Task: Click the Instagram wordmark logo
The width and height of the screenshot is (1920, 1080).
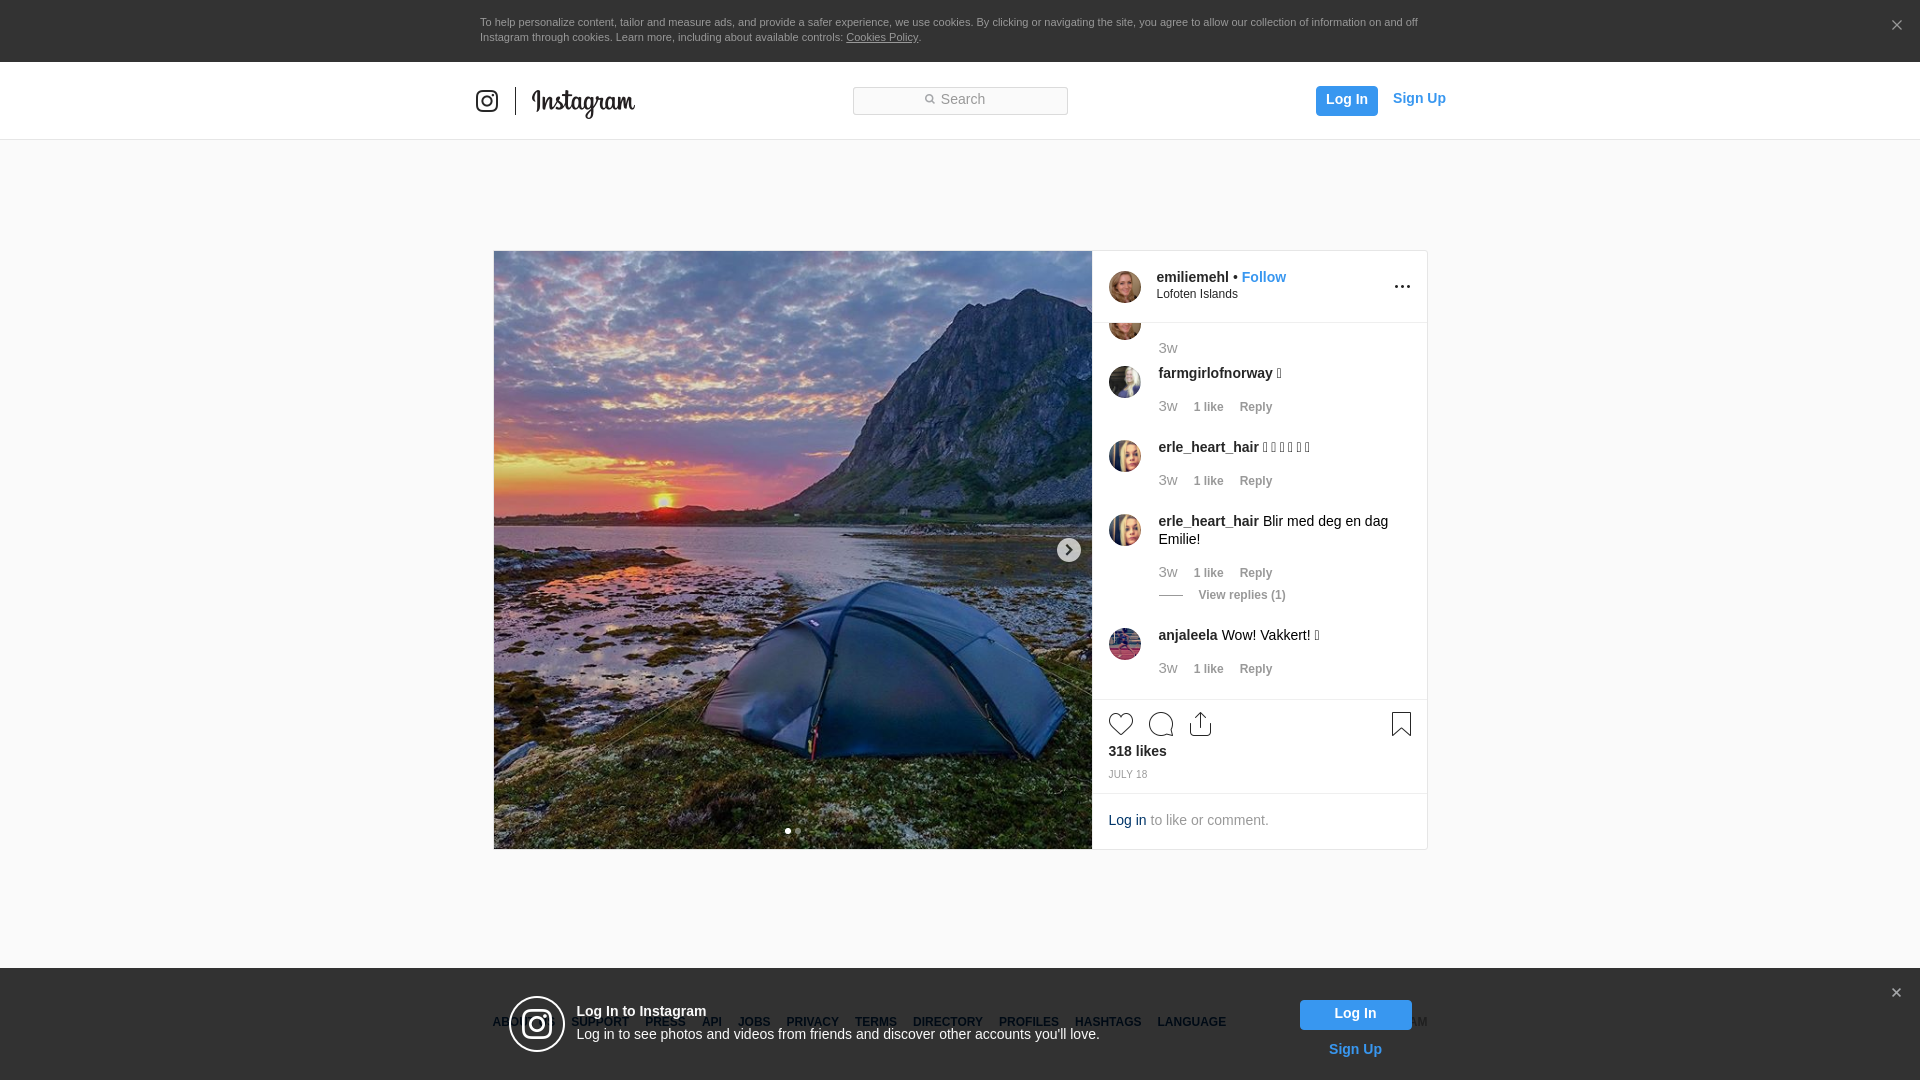Action: [583, 102]
